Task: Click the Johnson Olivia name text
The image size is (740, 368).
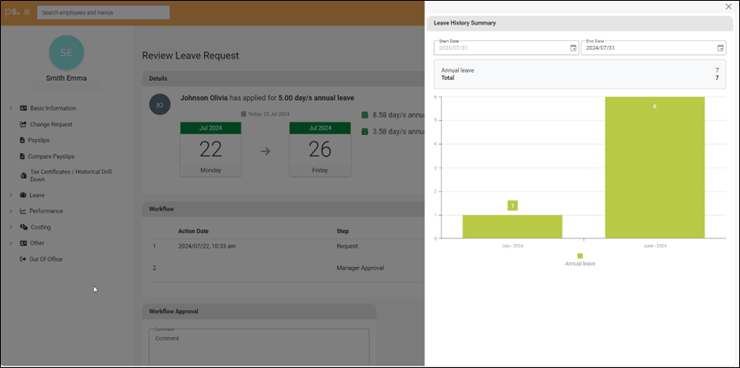Action: pyautogui.click(x=204, y=98)
